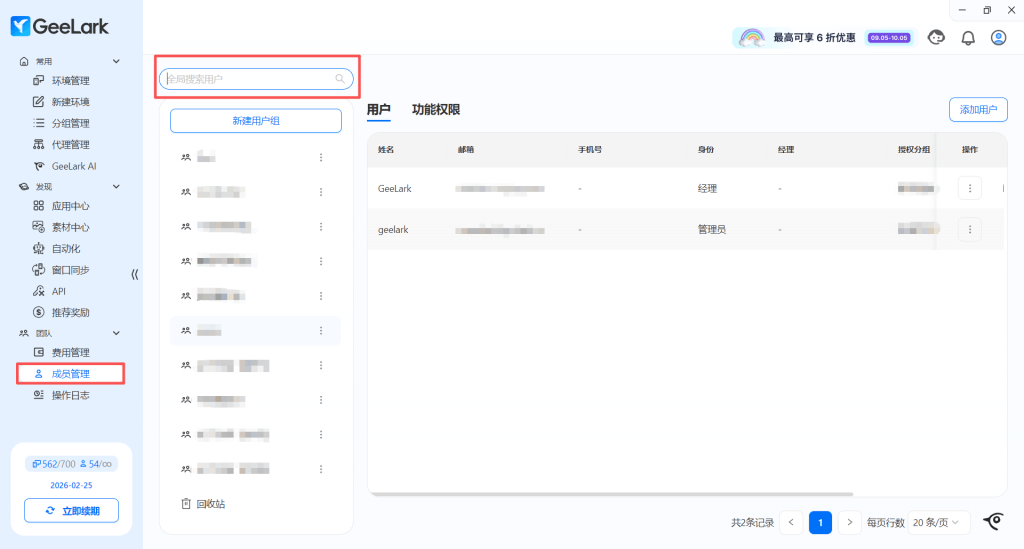Click the search magnifier icon
The height and width of the screenshot is (549, 1024).
(340, 79)
